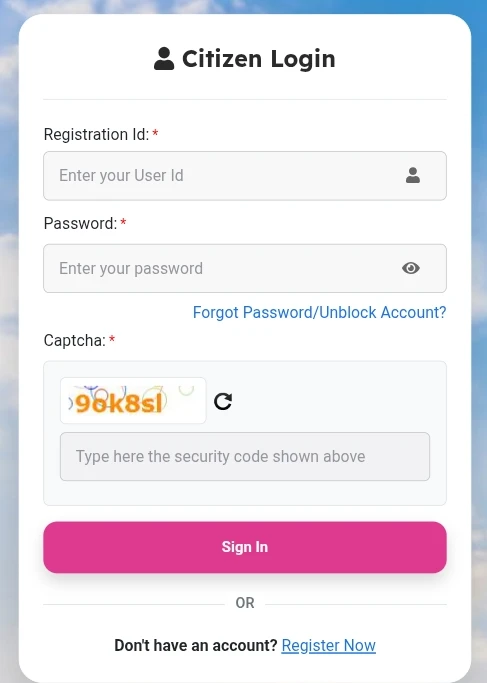Viewport: 487px width, 683px height.
Task: Click the captcha image showing the security code
Action: coord(133,400)
